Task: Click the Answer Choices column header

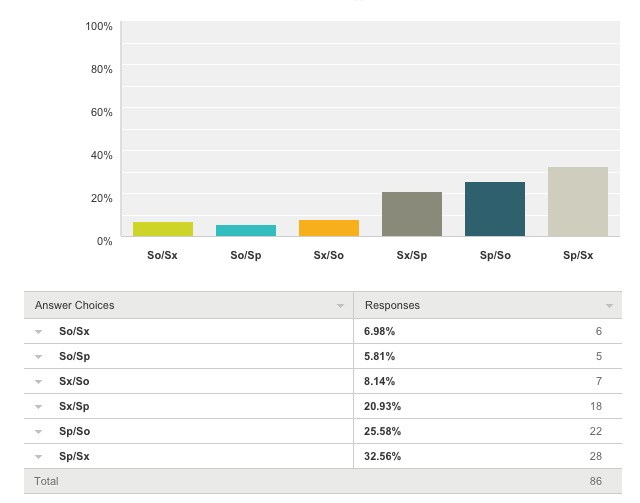Action: pyautogui.click(x=75, y=305)
